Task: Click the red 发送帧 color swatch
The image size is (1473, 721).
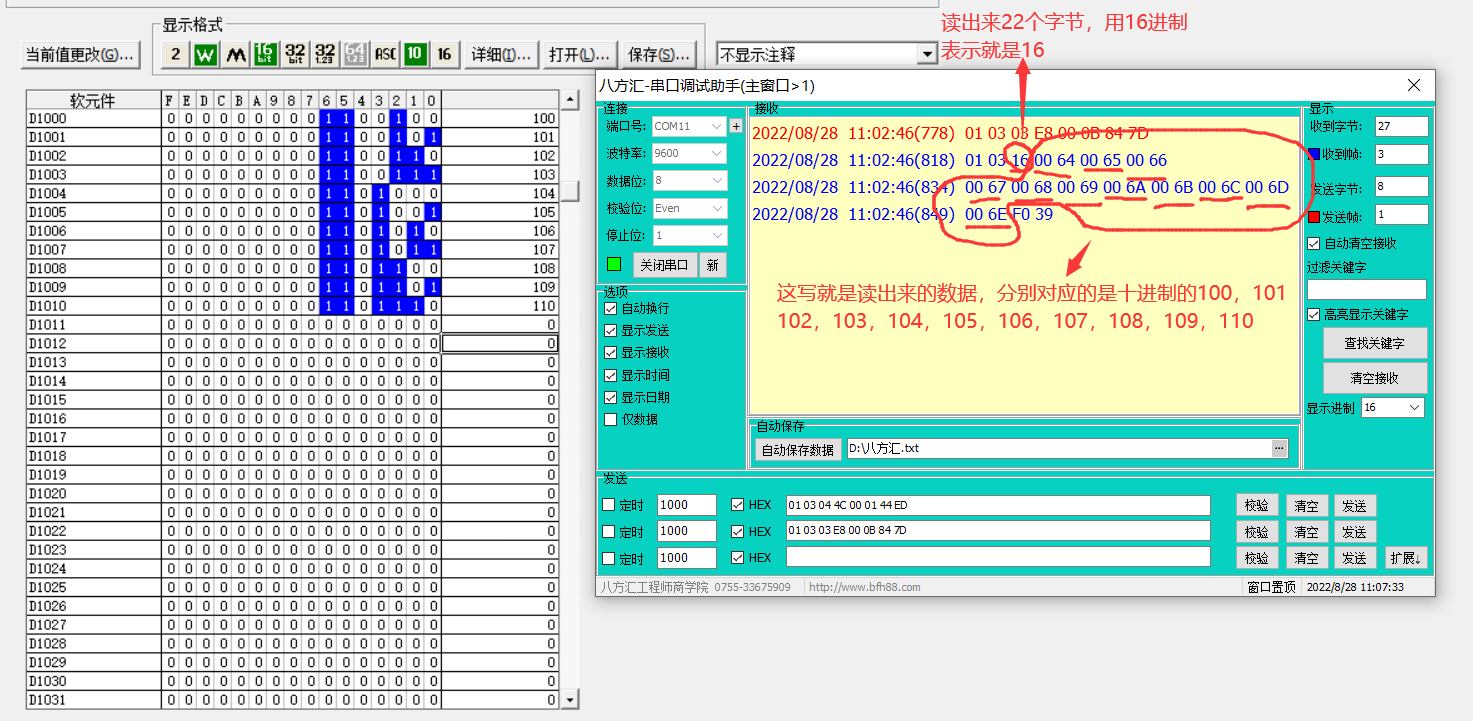Action: (x=1314, y=216)
